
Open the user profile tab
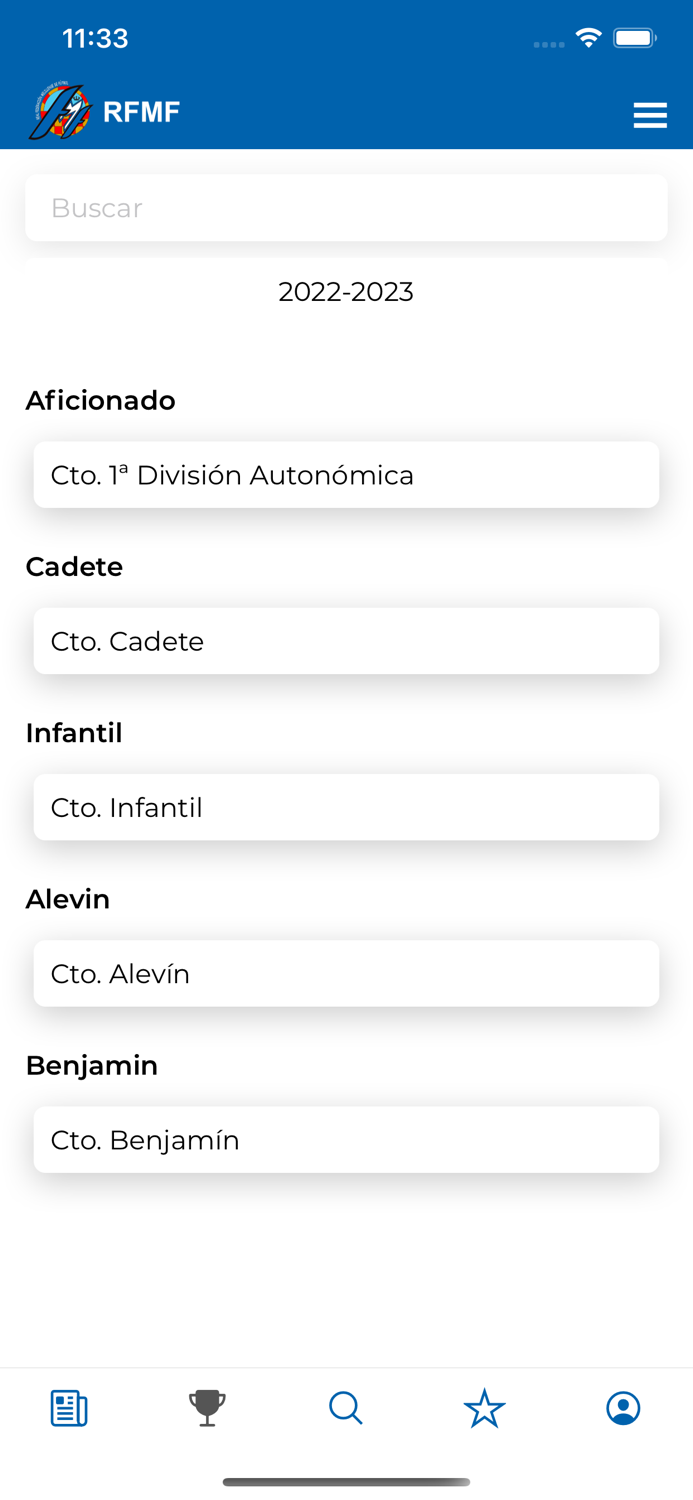pyautogui.click(x=623, y=1408)
